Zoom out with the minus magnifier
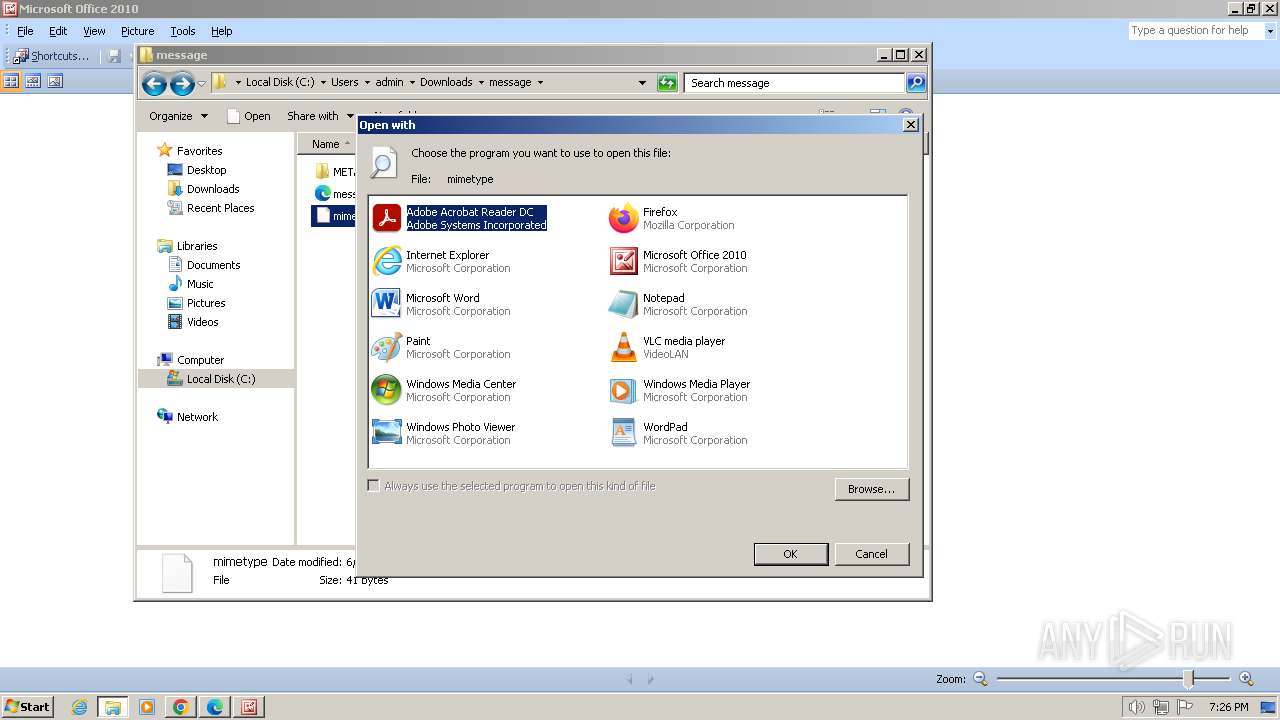 (x=980, y=679)
